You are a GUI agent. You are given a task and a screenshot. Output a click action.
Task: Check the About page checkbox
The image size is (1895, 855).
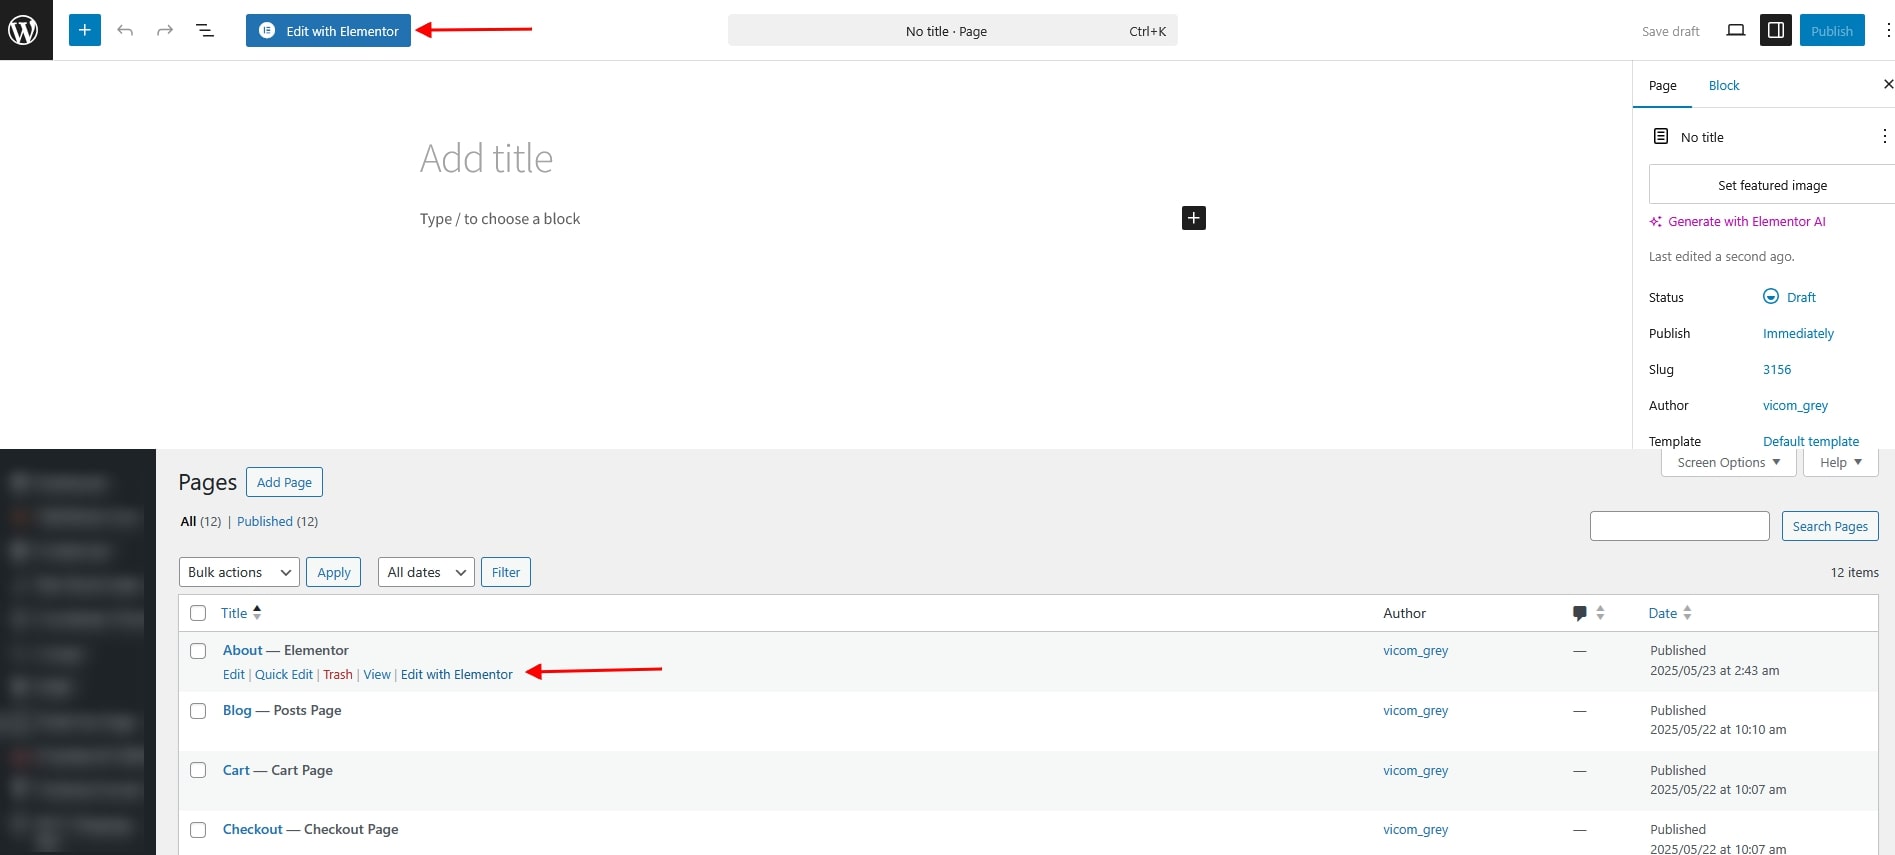(198, 651)
